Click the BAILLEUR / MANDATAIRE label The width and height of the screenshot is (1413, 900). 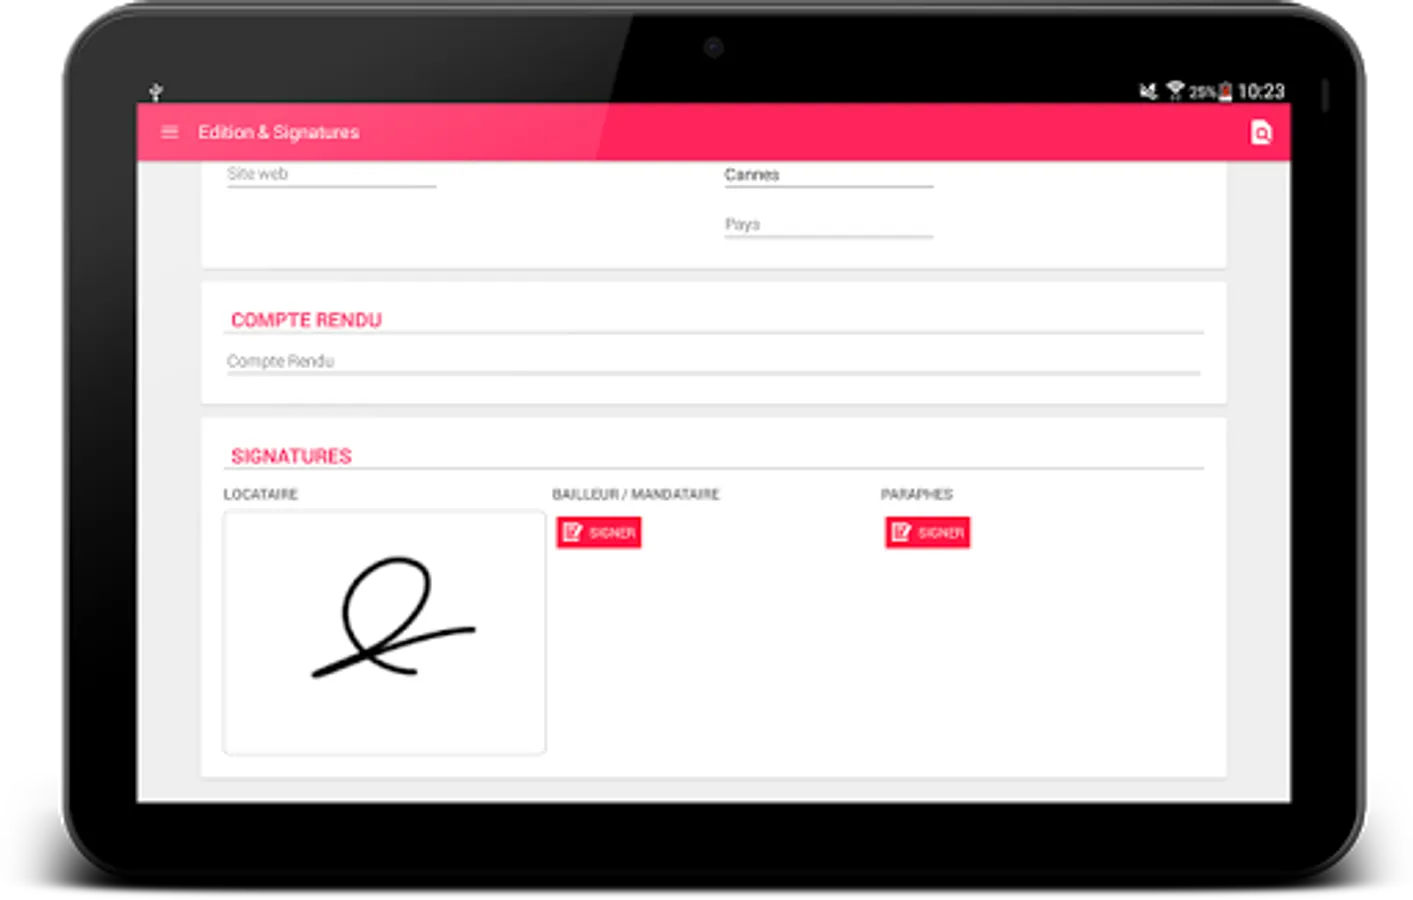pyautogui.click(x=635, y=494)
